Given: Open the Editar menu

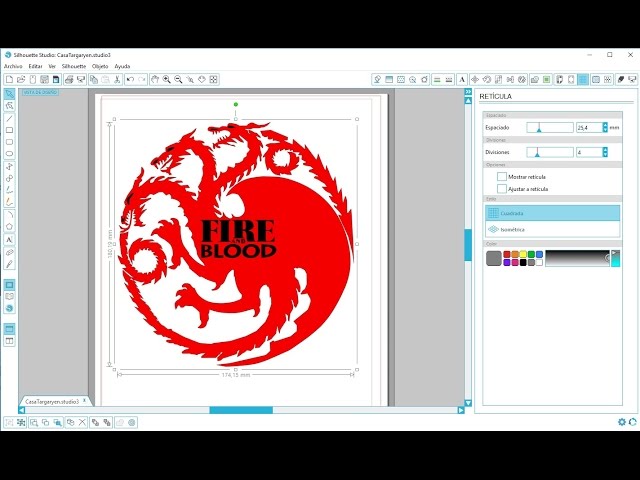Looking at the screenshot, I should pos(36,66).
